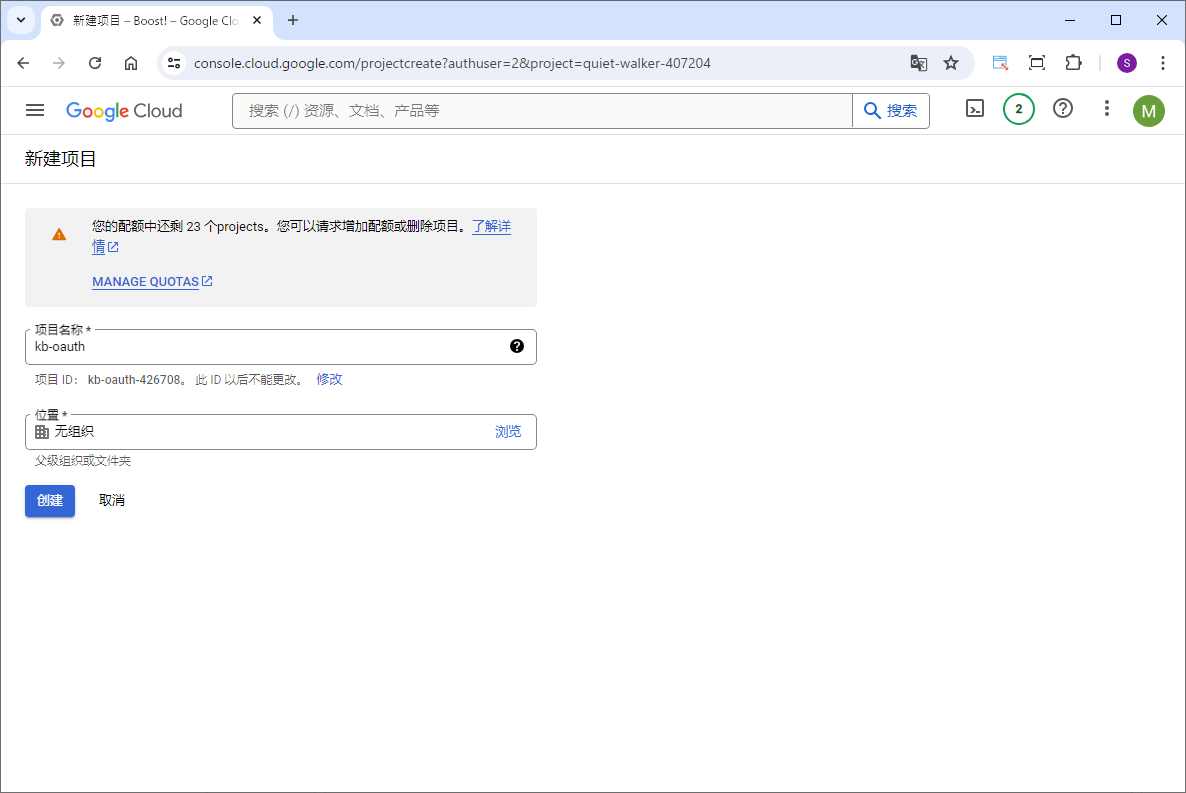Open notifications badge showing 2
The width and height of the screenshot is (1186, 793).
pyautogui.click(x=1018, y=109)
